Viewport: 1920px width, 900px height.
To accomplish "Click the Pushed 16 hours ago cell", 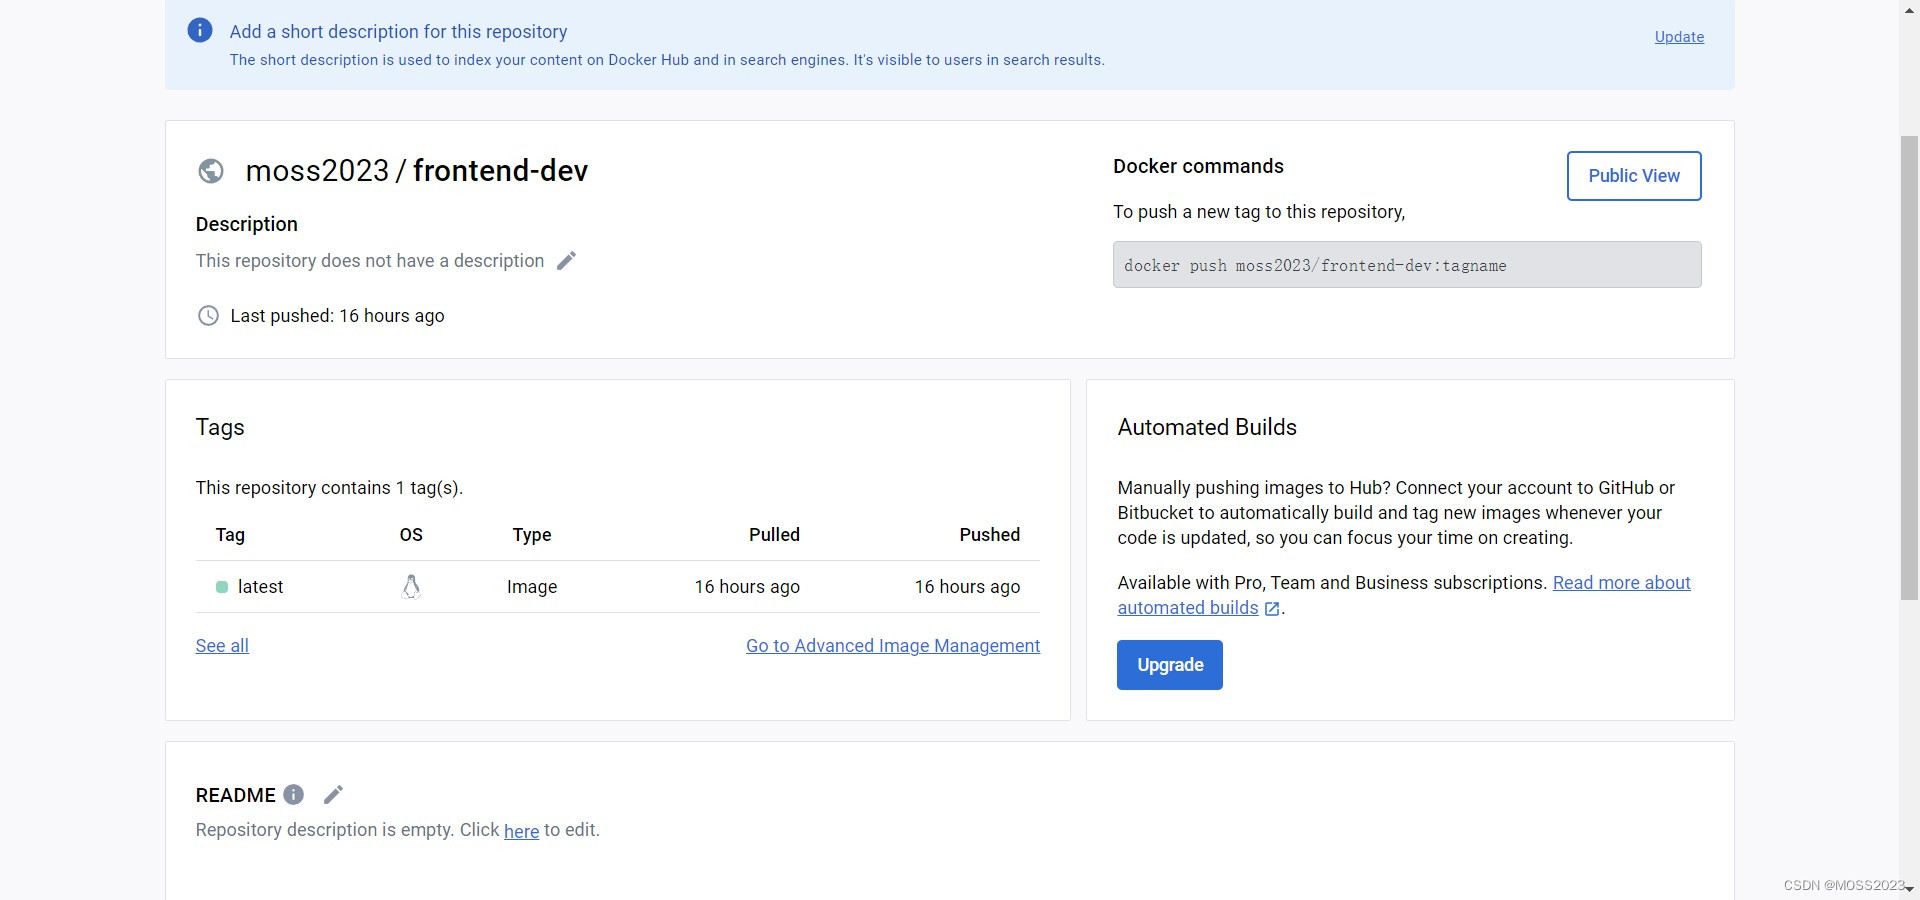I will 967,587.
